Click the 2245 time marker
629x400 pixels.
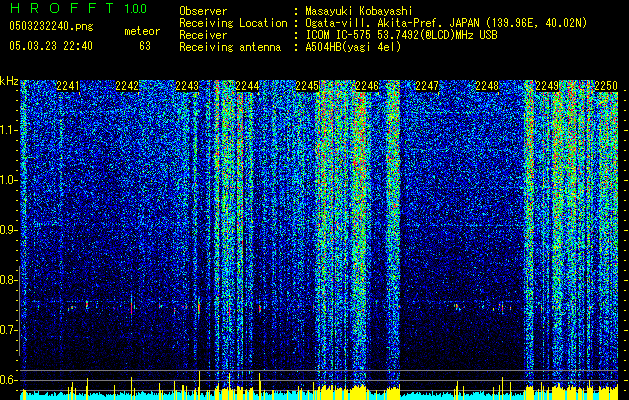(x=307, y=85)
